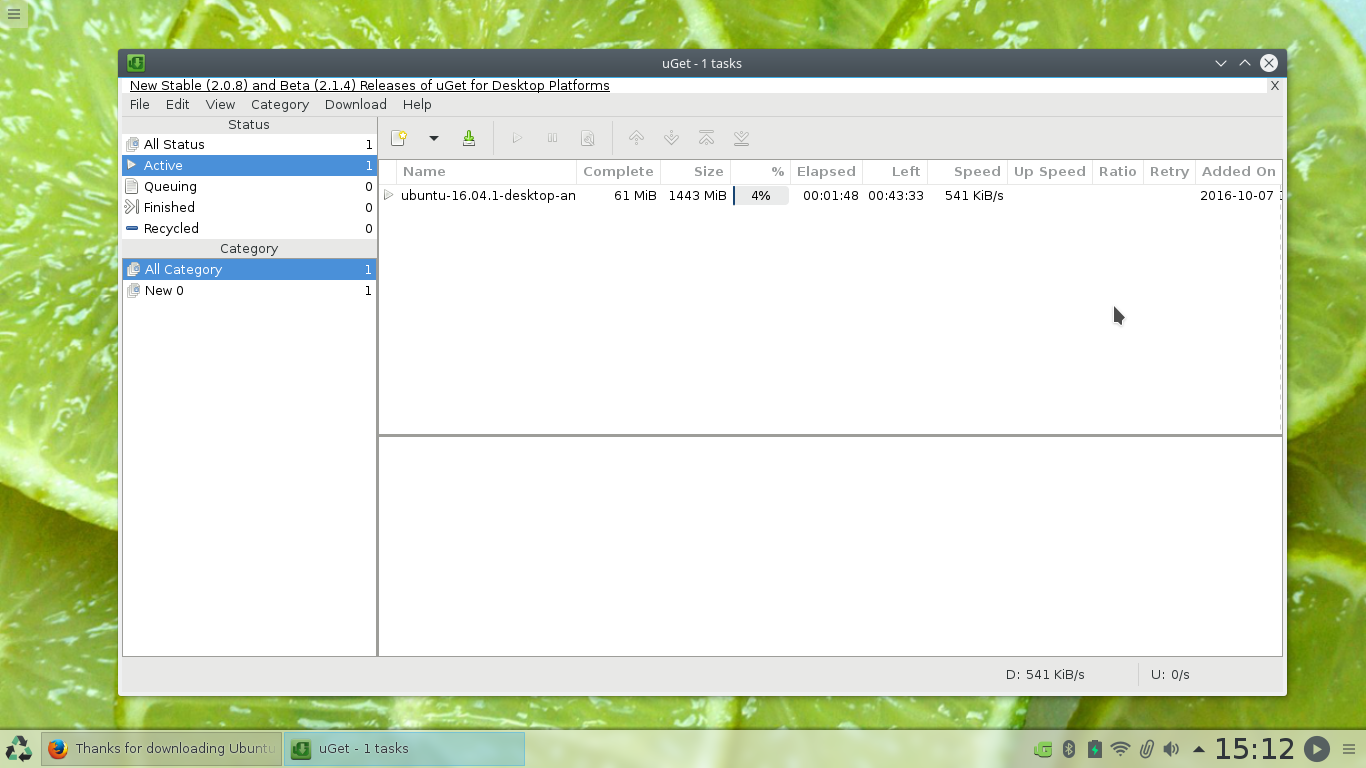Select the Active status row

pos(249,166)
